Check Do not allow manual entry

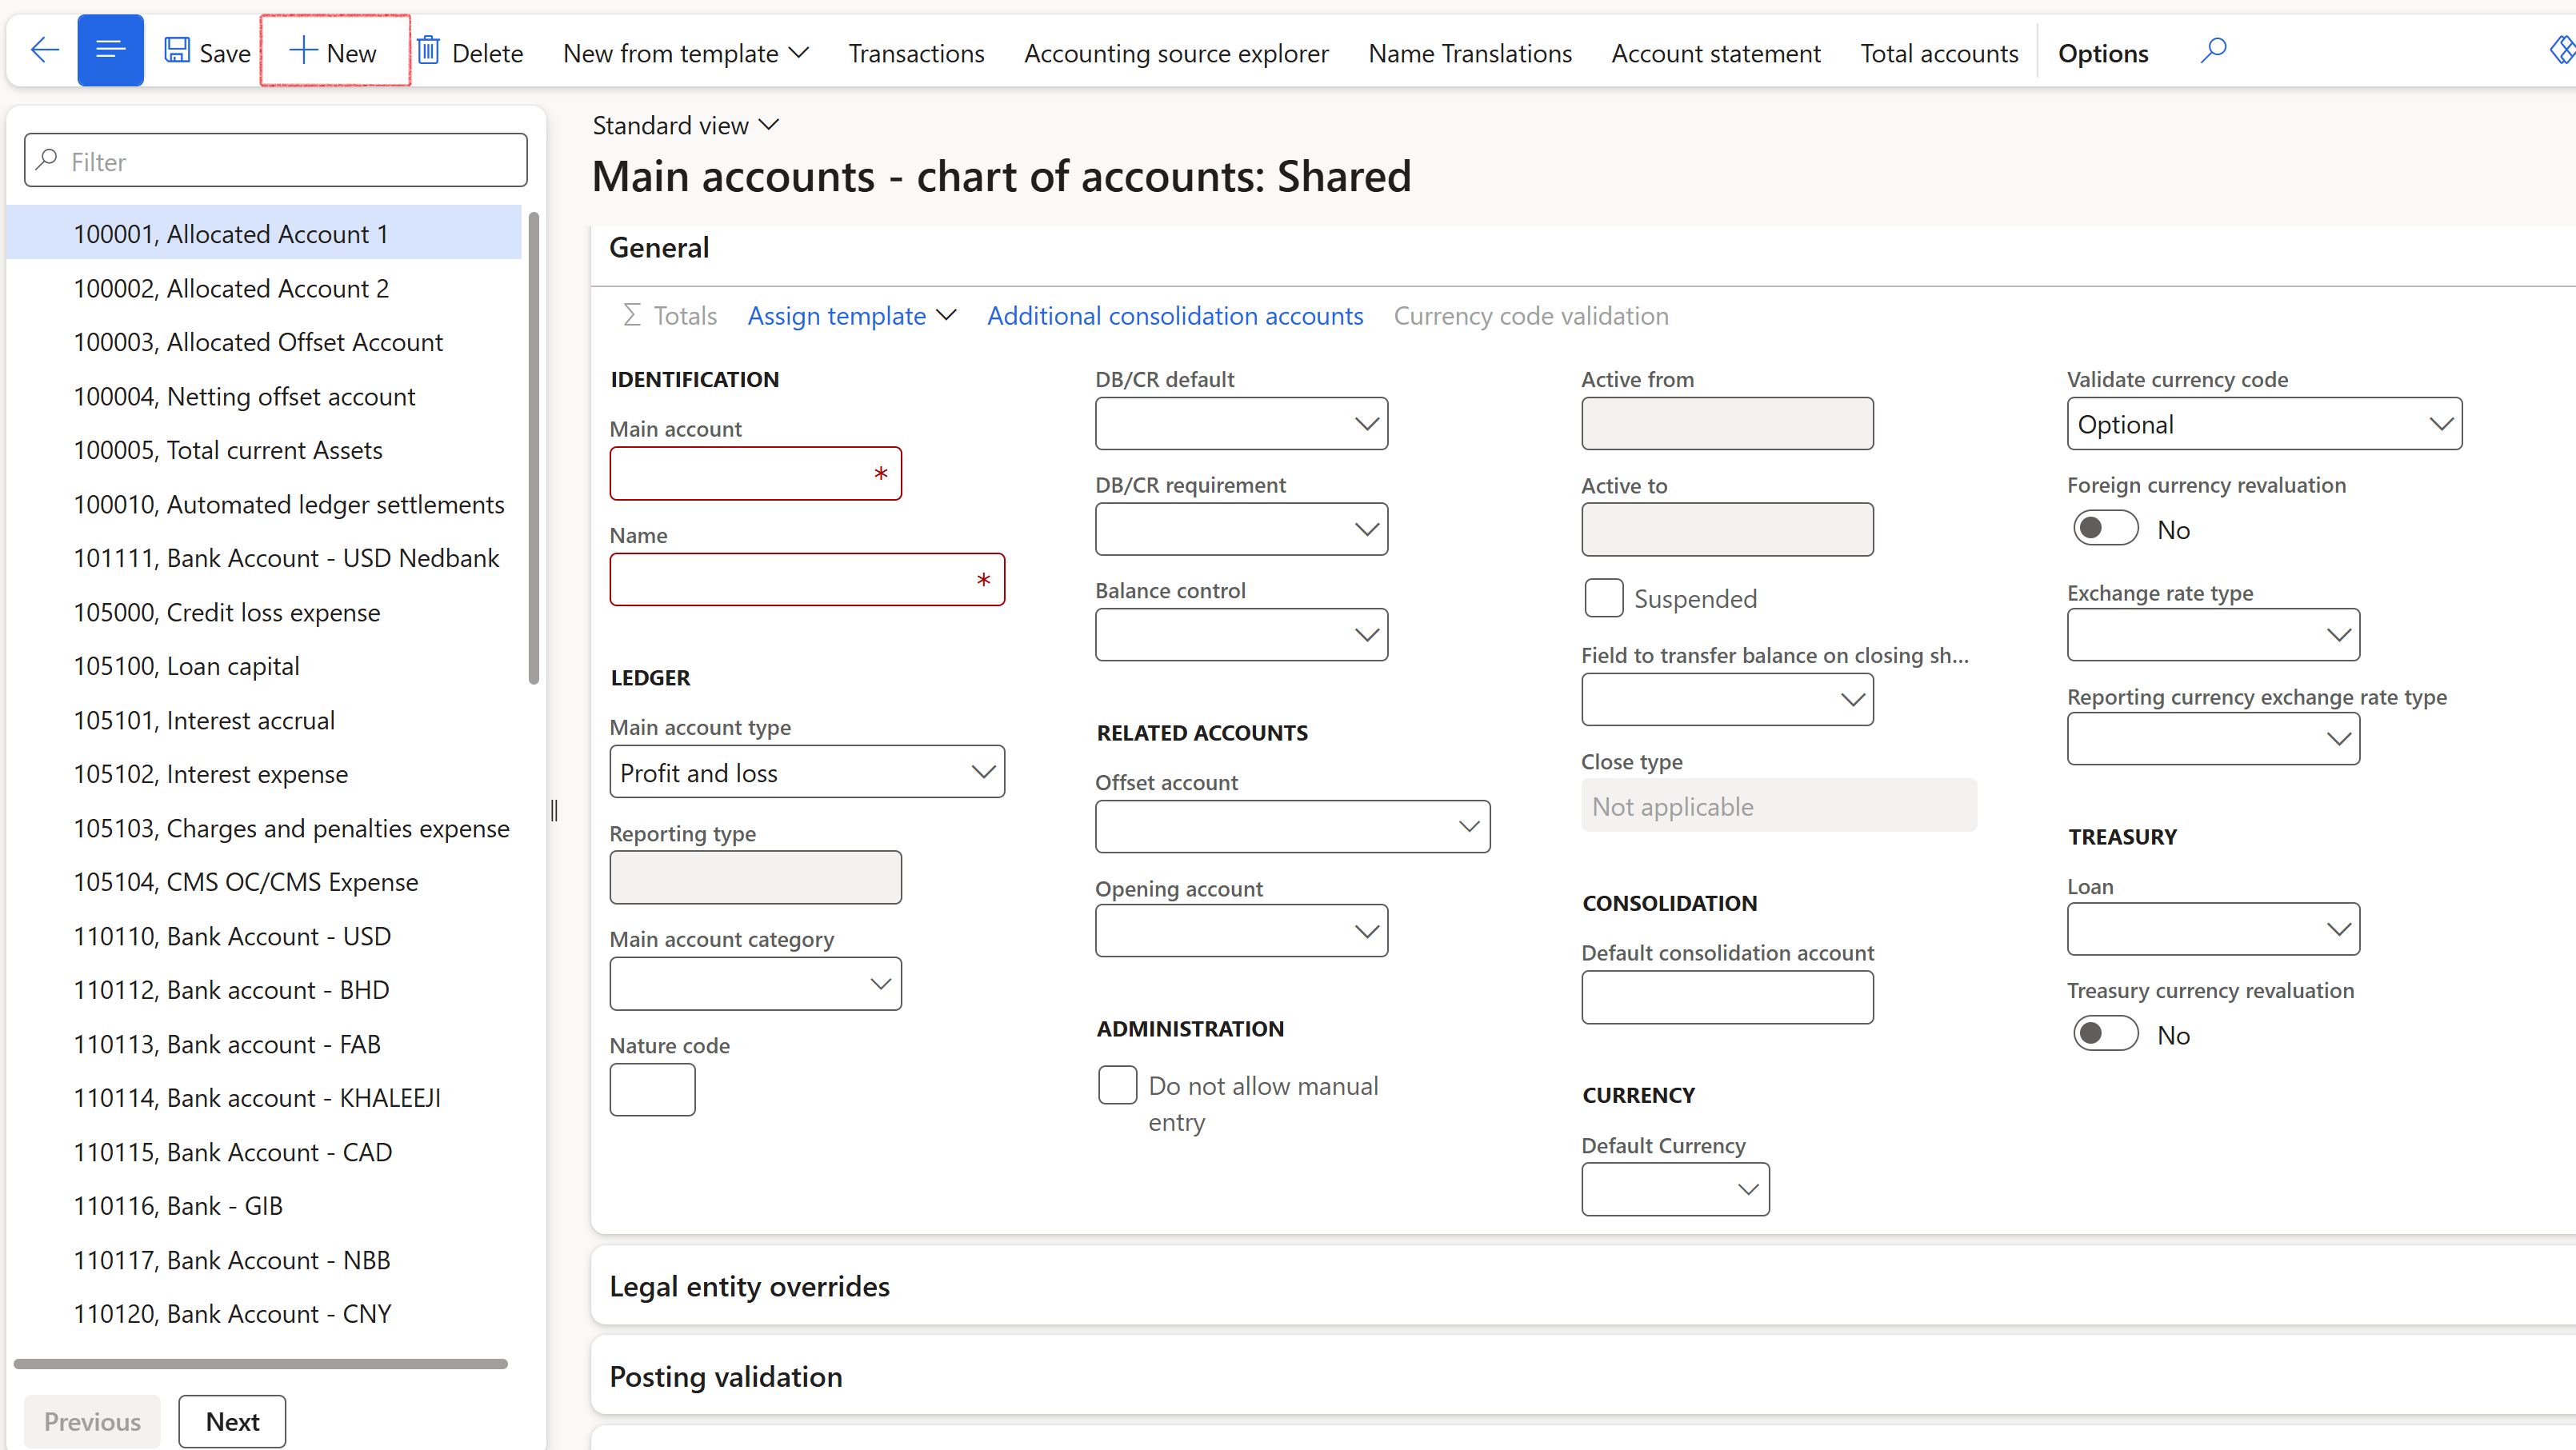point(1117,1085)
